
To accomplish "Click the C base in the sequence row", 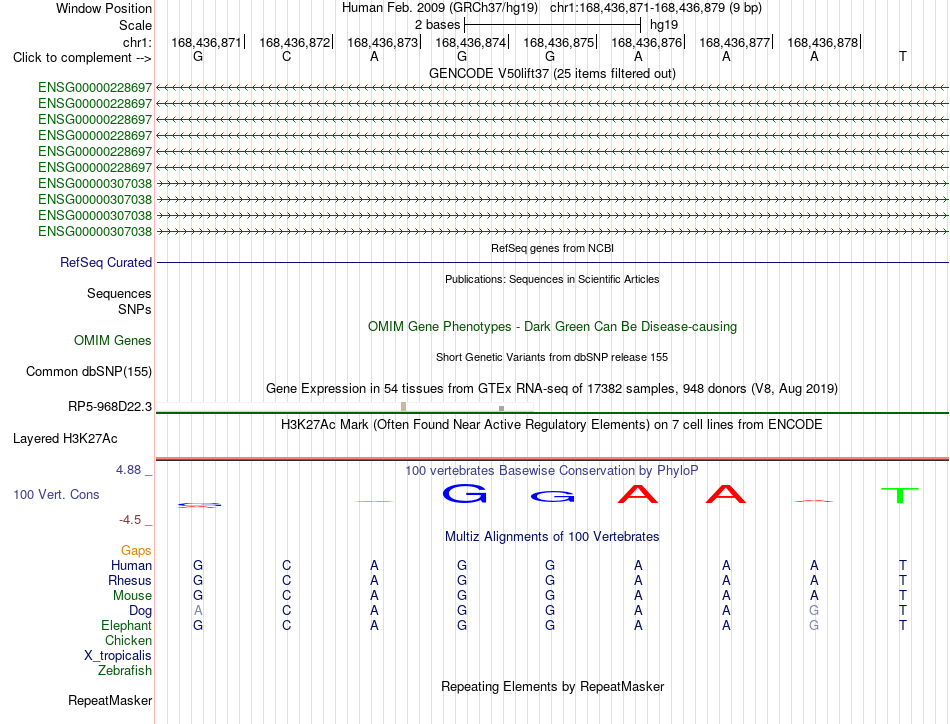I will click(x=287, y=56).
